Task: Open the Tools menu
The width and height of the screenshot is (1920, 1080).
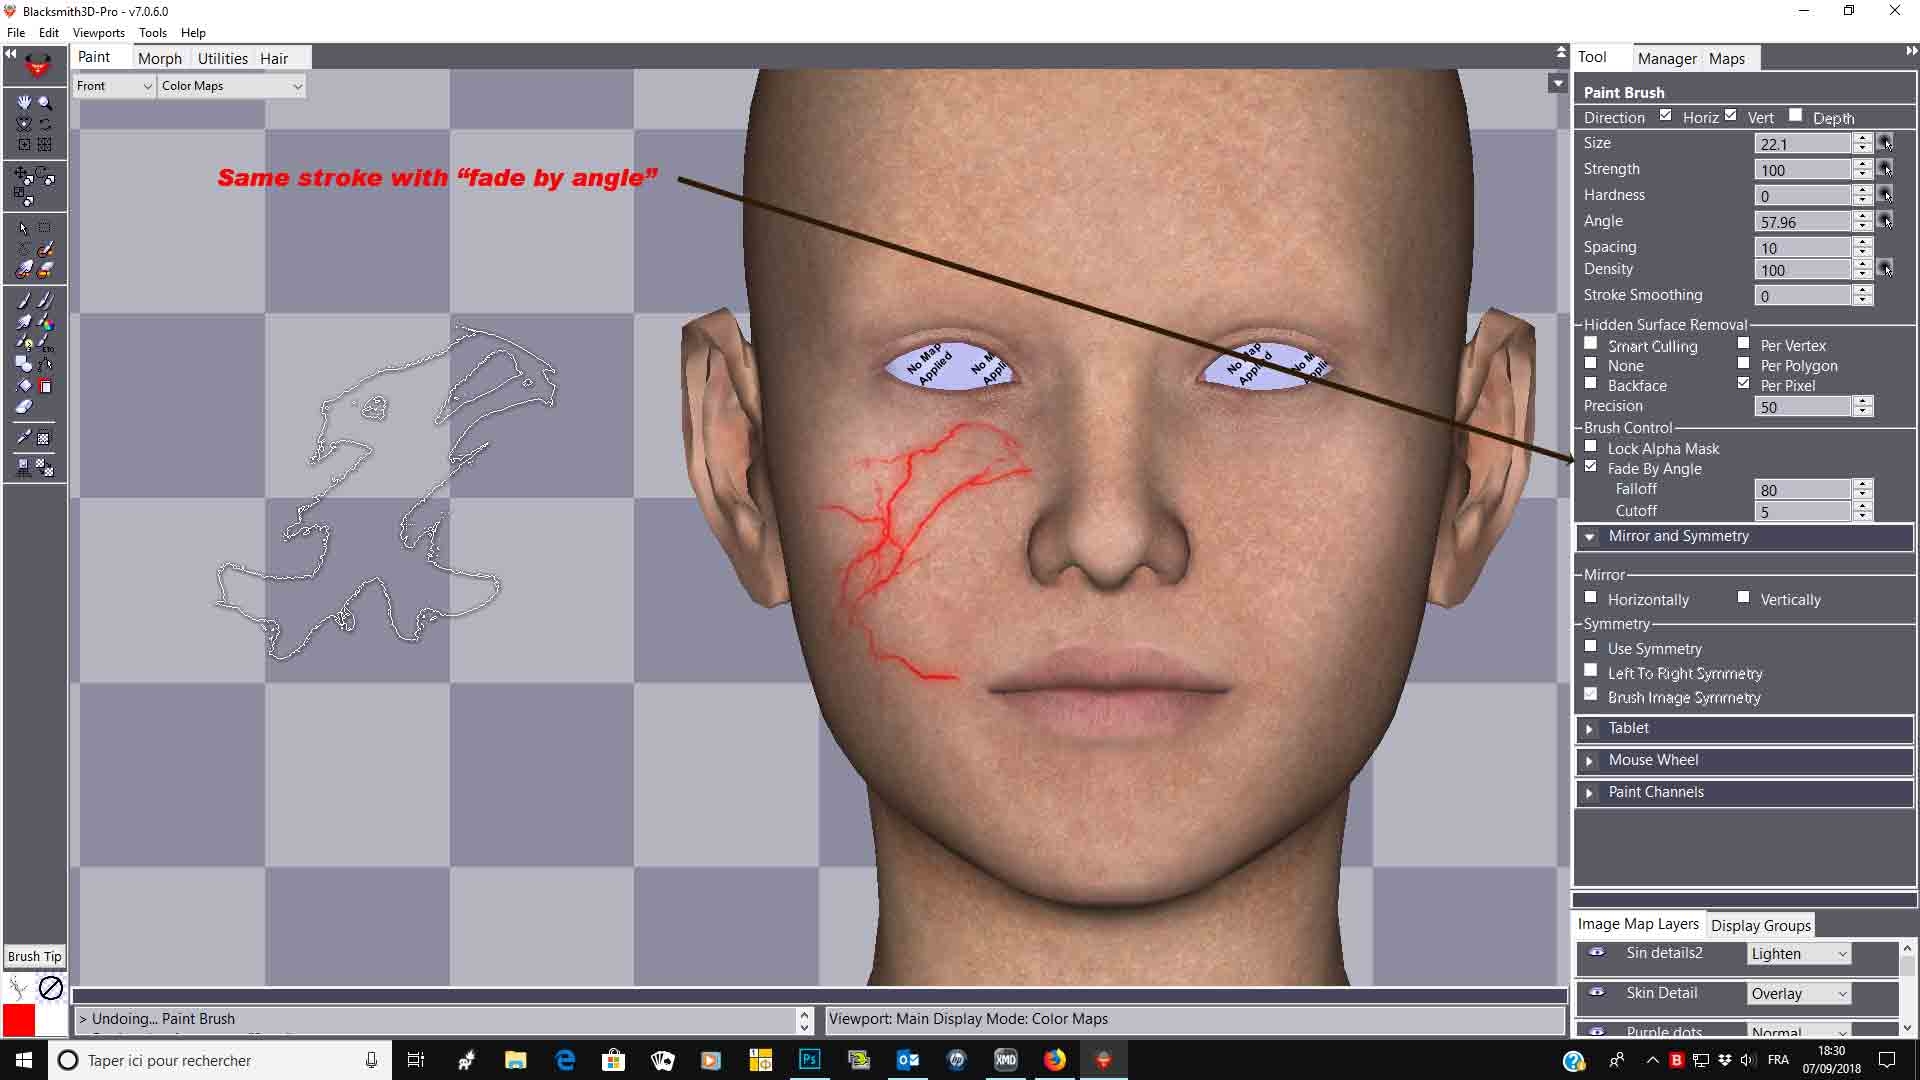Action: (x=153, y=33)
